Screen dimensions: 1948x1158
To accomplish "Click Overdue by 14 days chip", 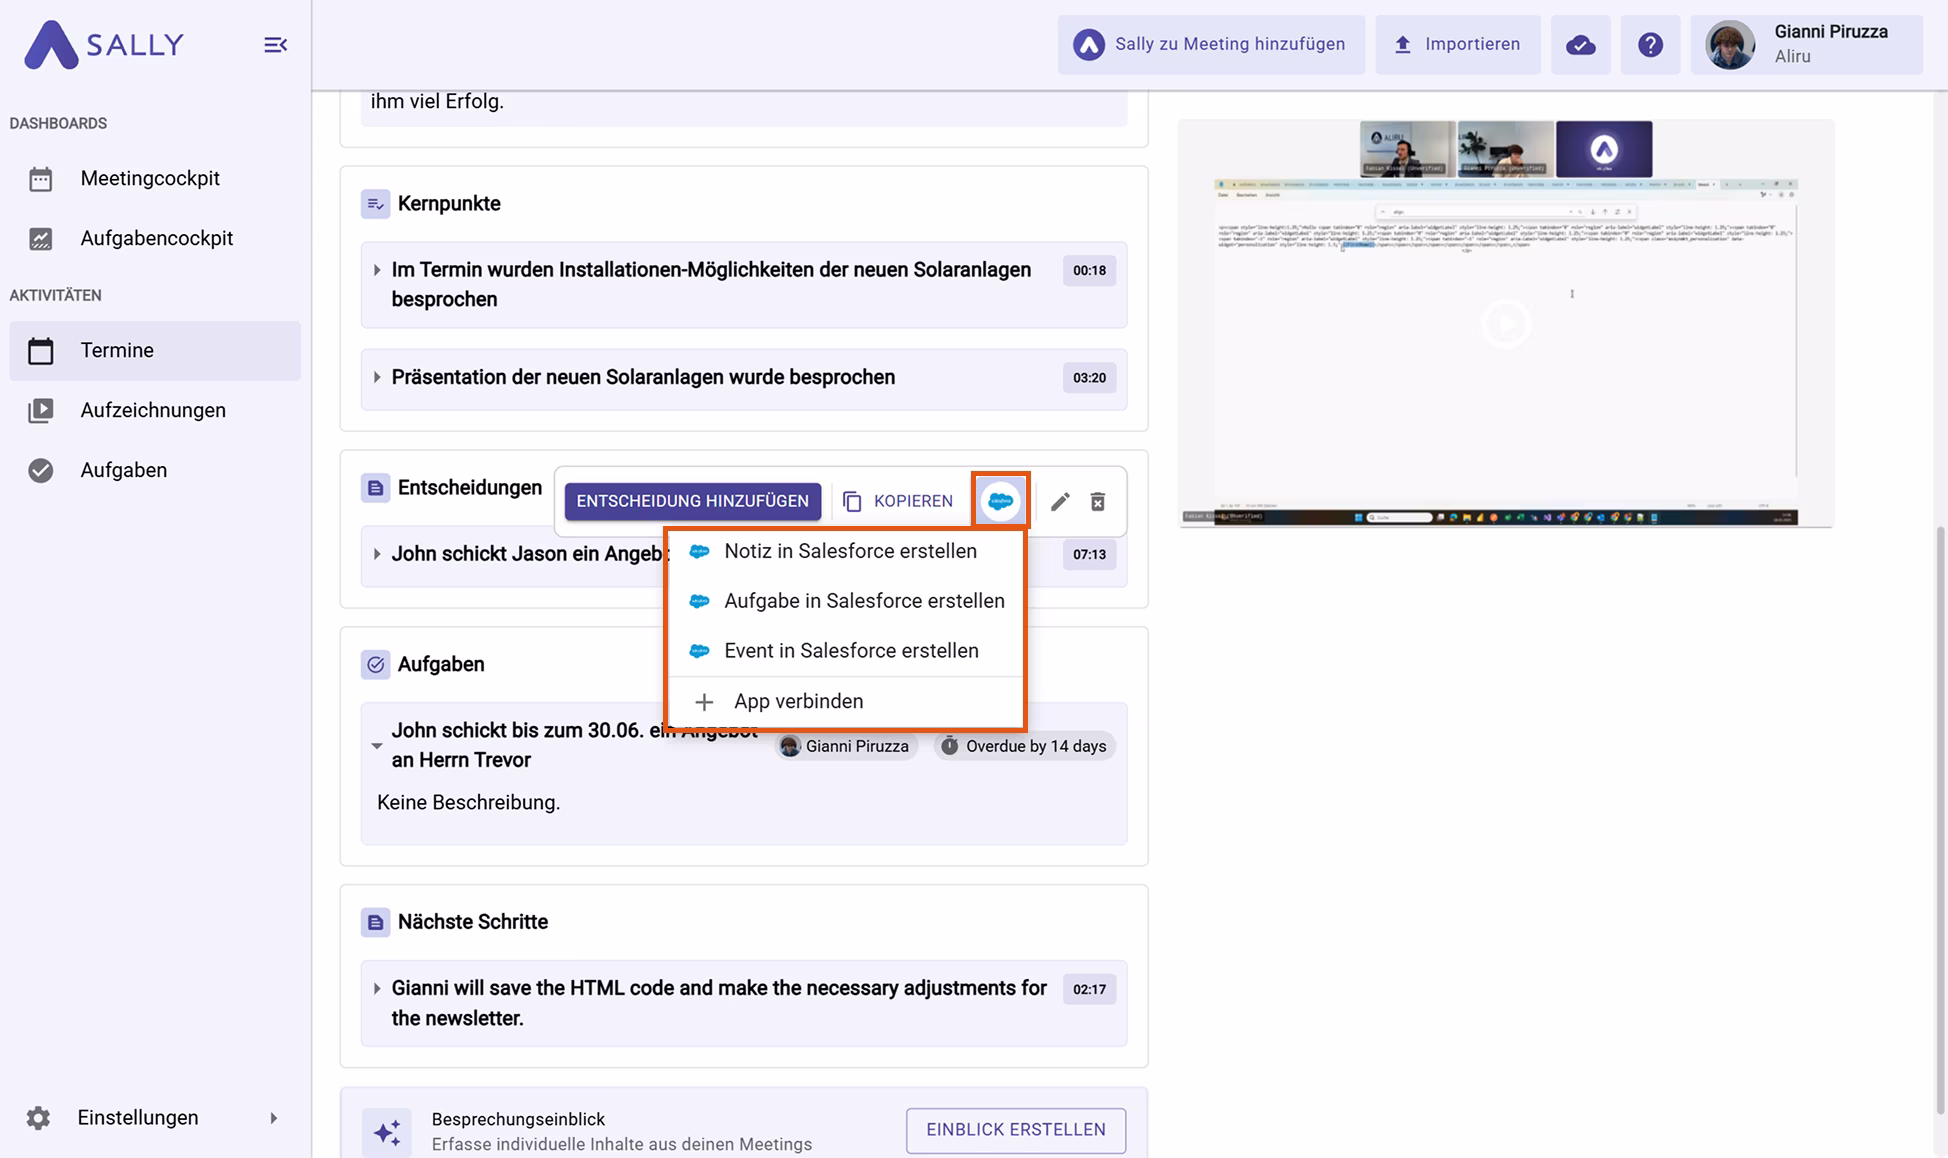I will [x=1024, y=746].
